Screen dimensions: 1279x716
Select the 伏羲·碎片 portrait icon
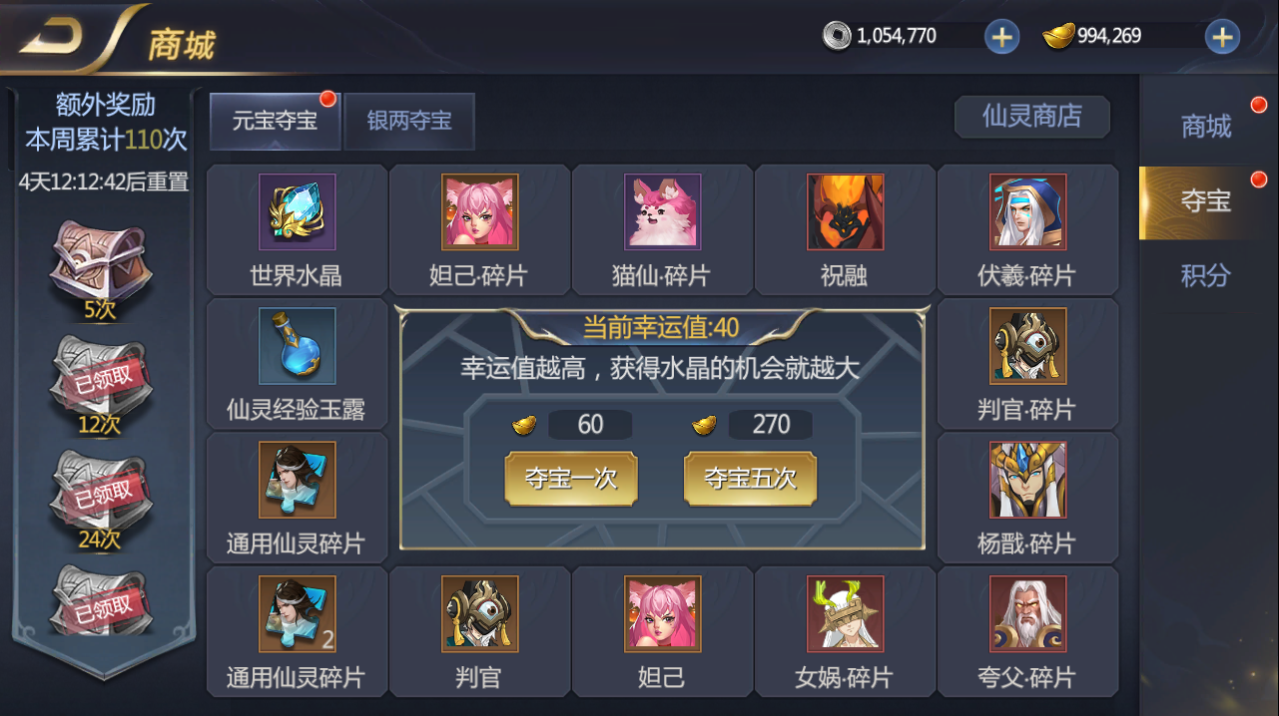click(x=1028, y=212)
